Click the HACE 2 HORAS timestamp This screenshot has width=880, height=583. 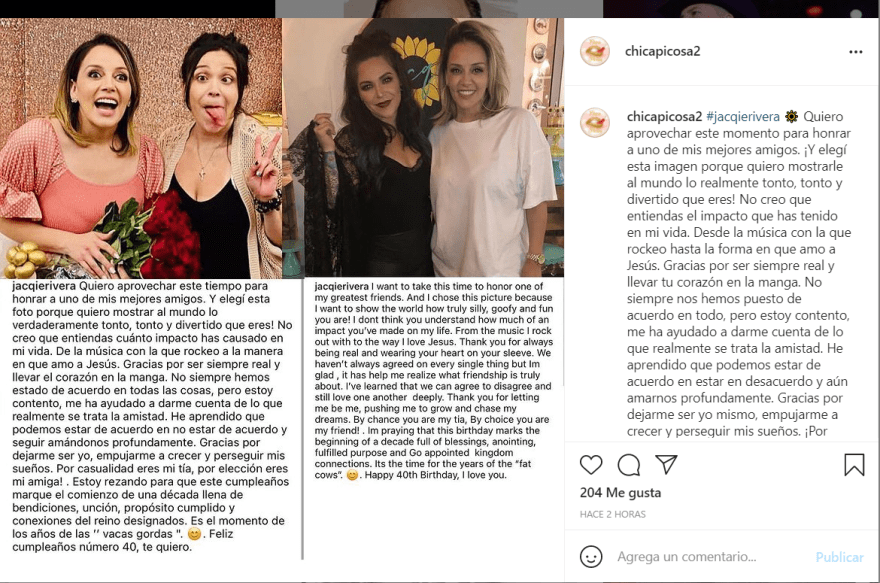coord(612,514)
